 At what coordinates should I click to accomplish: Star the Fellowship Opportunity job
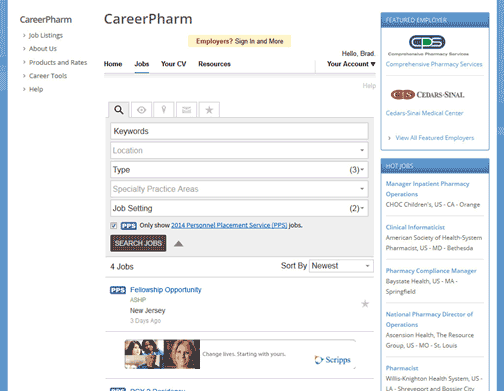pyautogui.click(x=365, y=304)
